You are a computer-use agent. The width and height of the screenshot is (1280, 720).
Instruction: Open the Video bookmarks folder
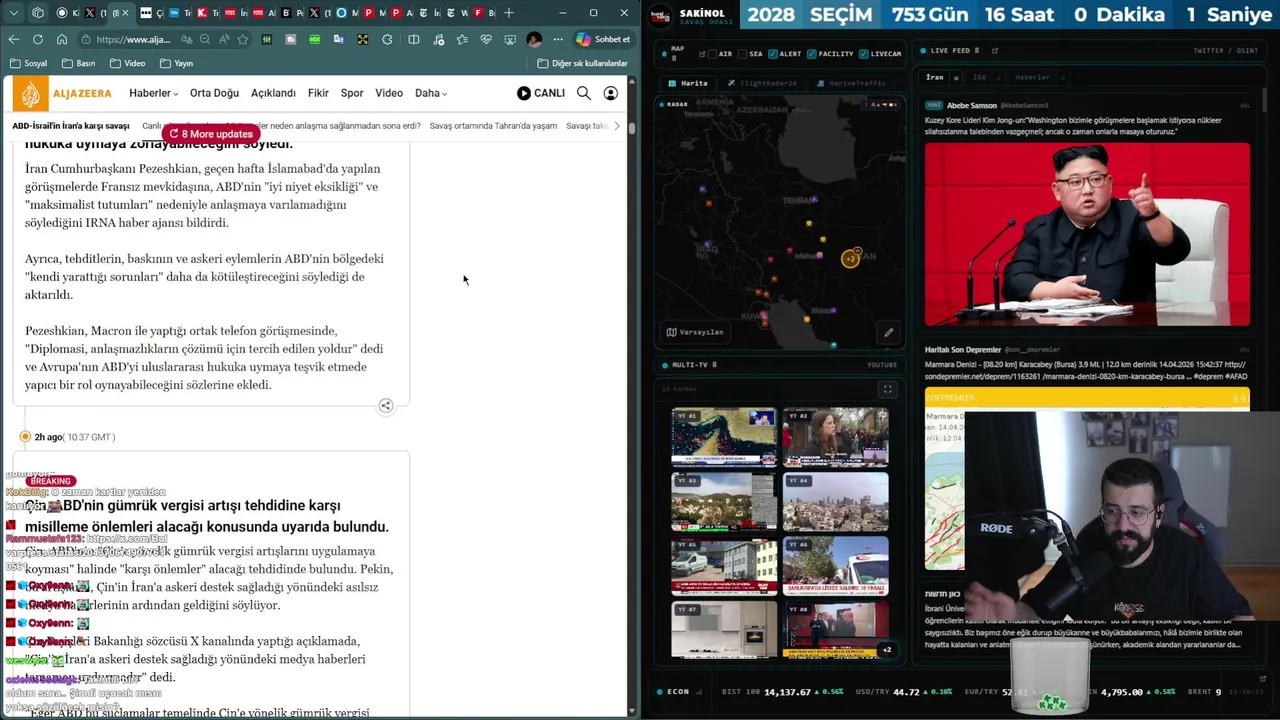[x=127, y=63]
